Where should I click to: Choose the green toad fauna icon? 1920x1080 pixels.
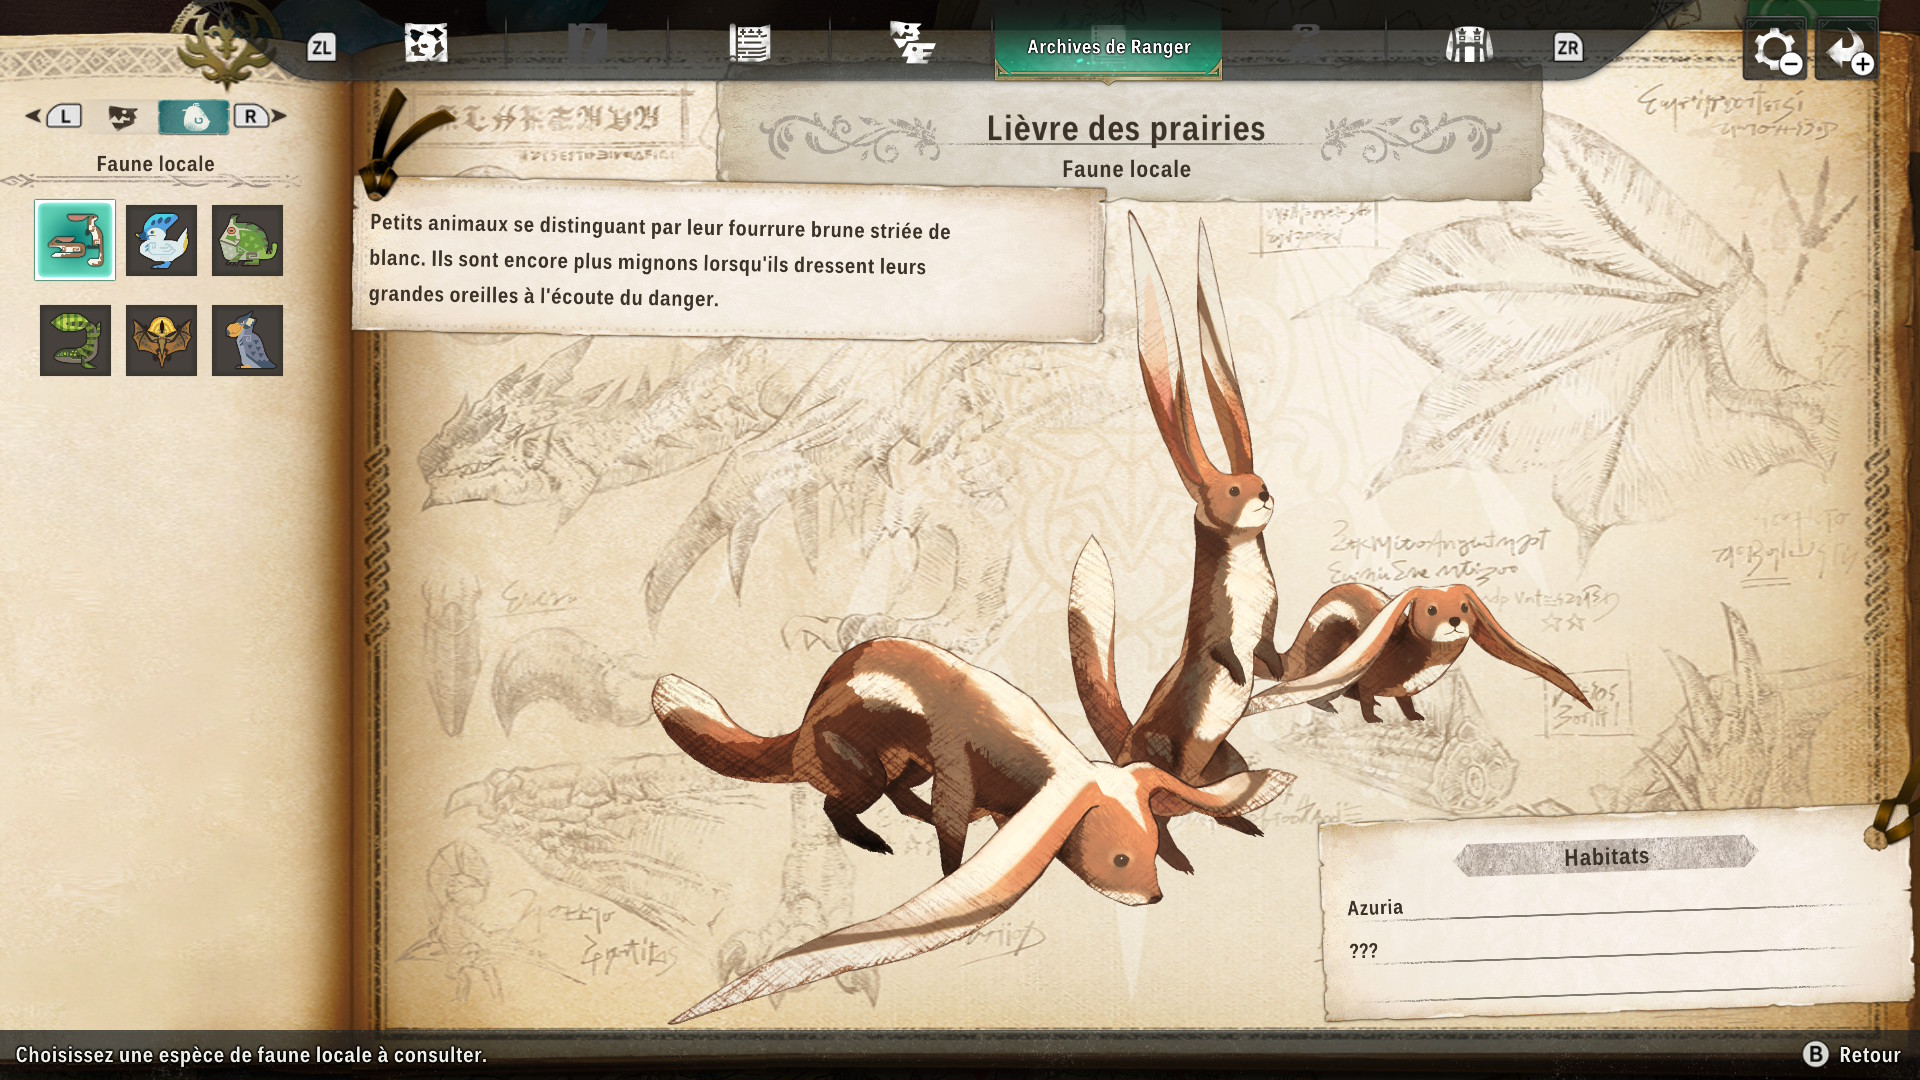pyautogui.click(x=247, y=240)
